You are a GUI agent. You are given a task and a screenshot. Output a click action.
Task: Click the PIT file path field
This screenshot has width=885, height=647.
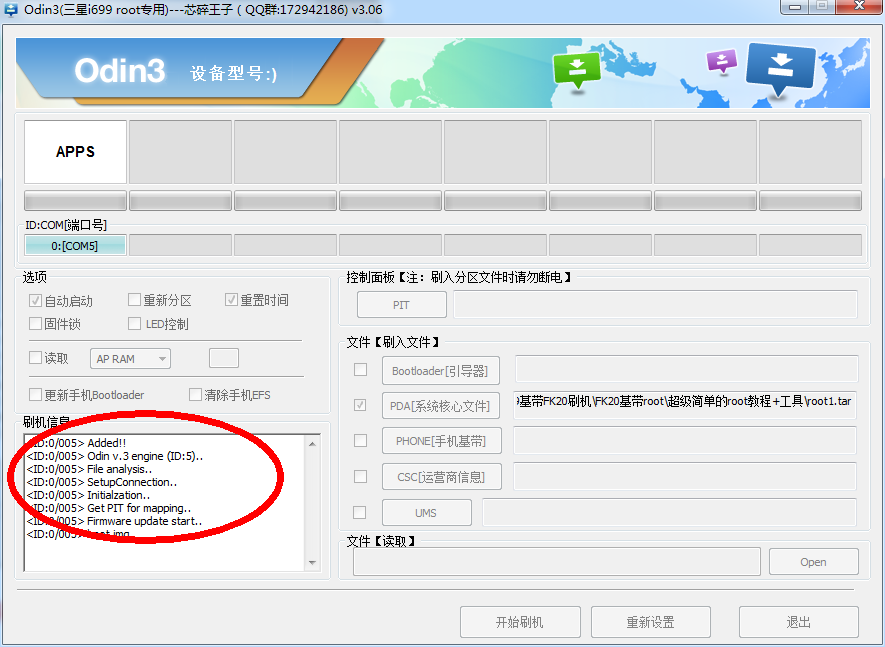655,304
